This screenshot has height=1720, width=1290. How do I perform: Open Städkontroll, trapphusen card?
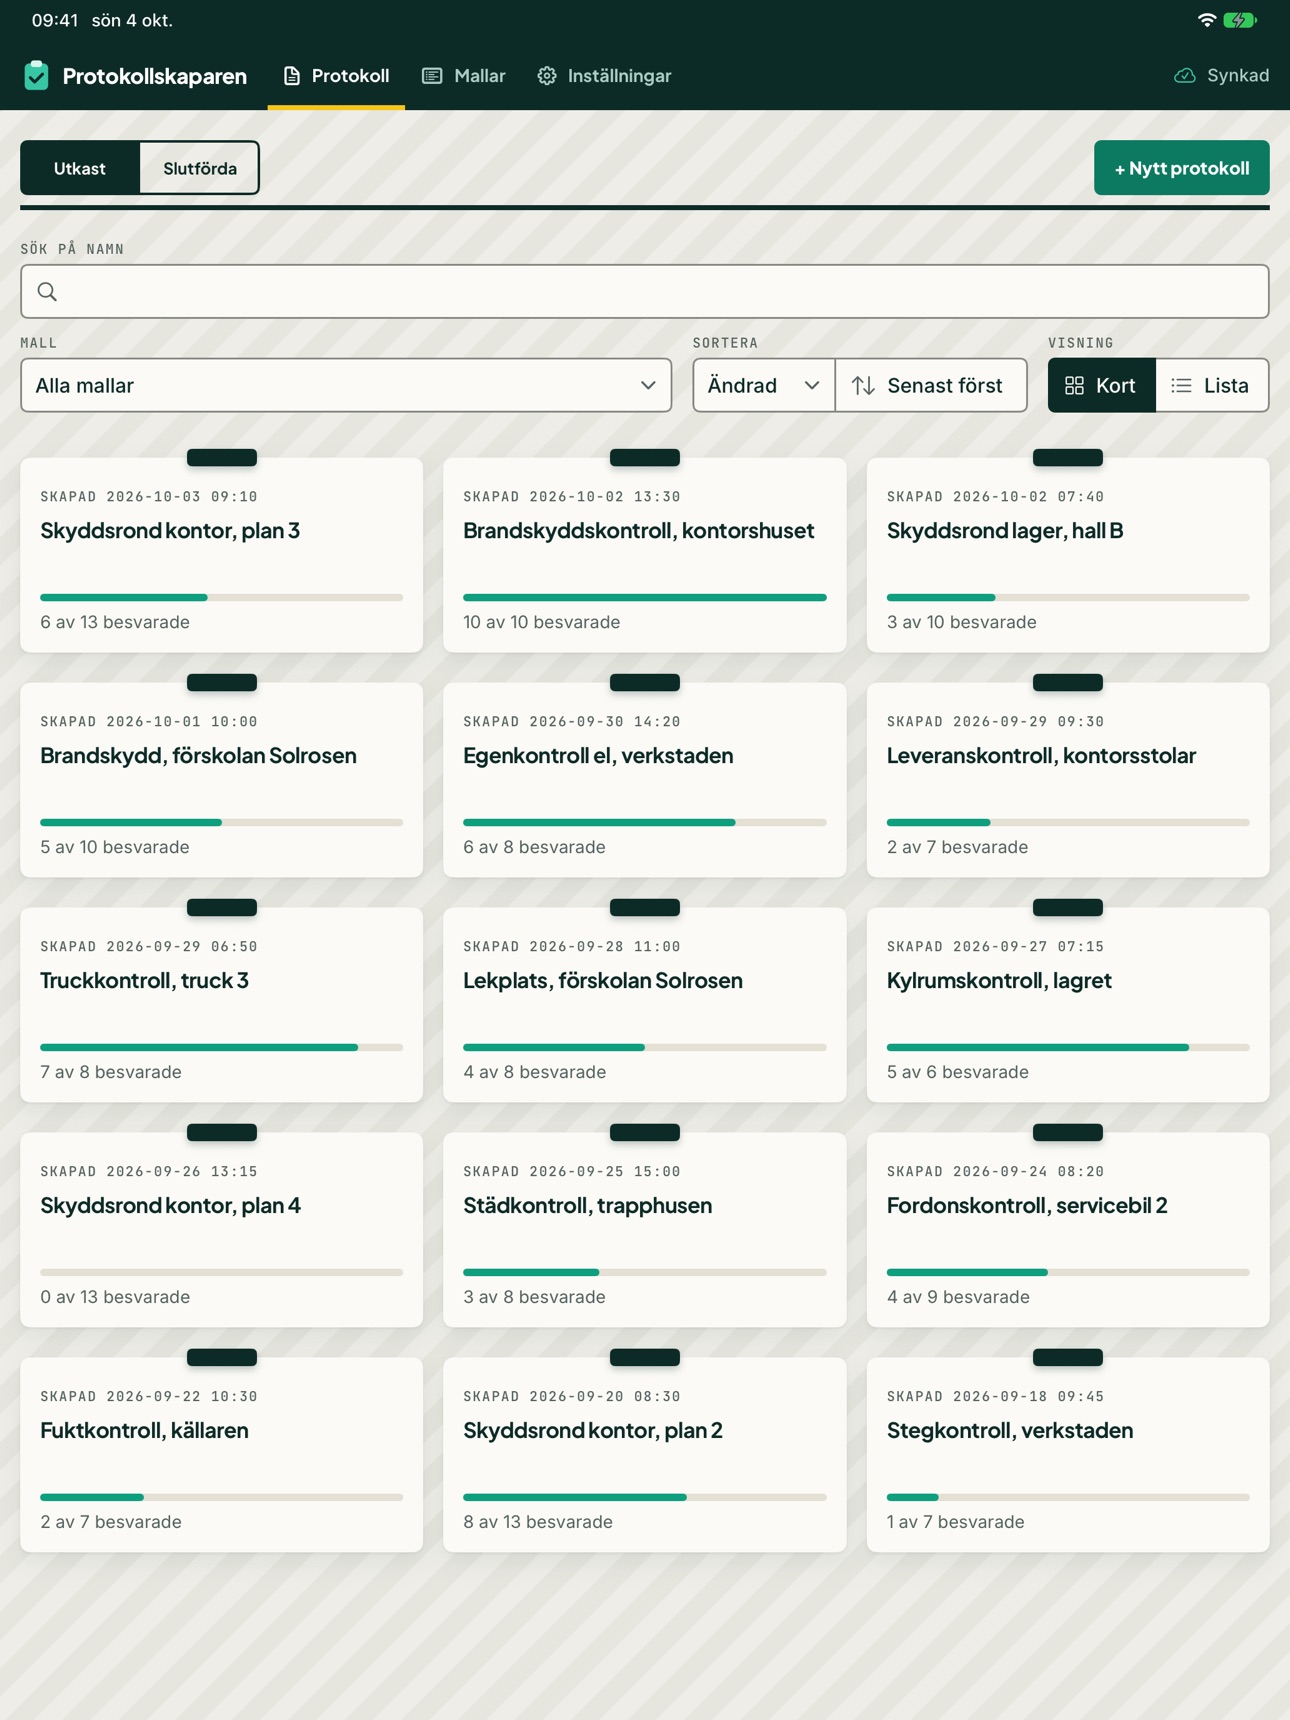click(645, 1231)
